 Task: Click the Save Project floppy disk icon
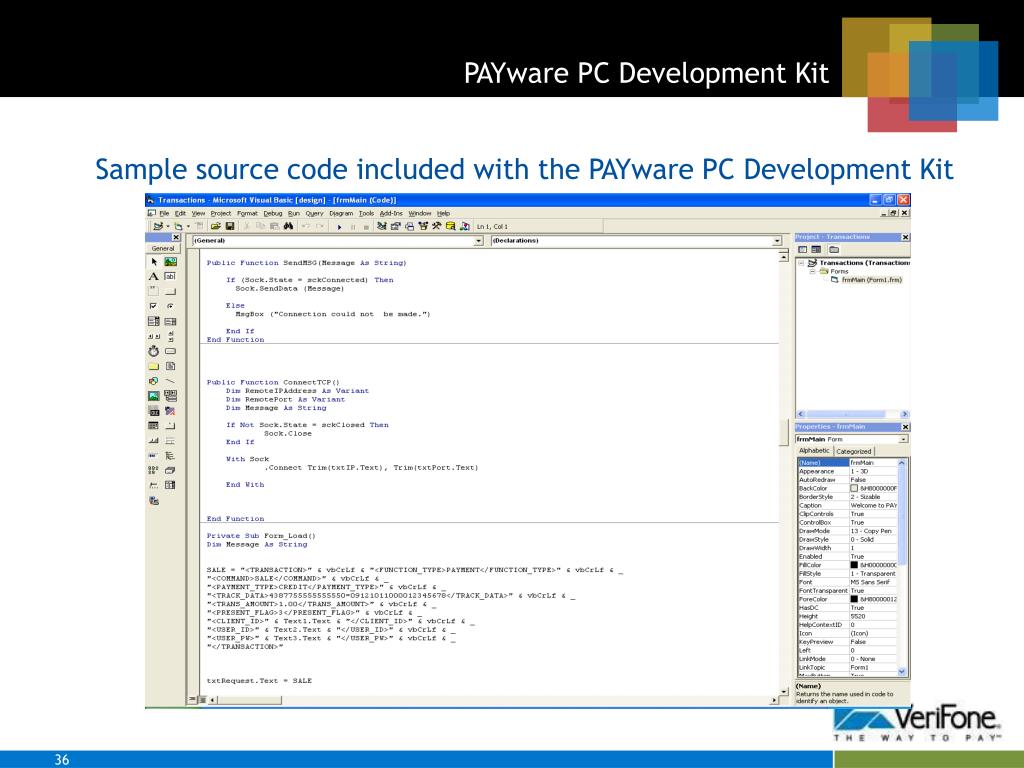coord(230,227)
